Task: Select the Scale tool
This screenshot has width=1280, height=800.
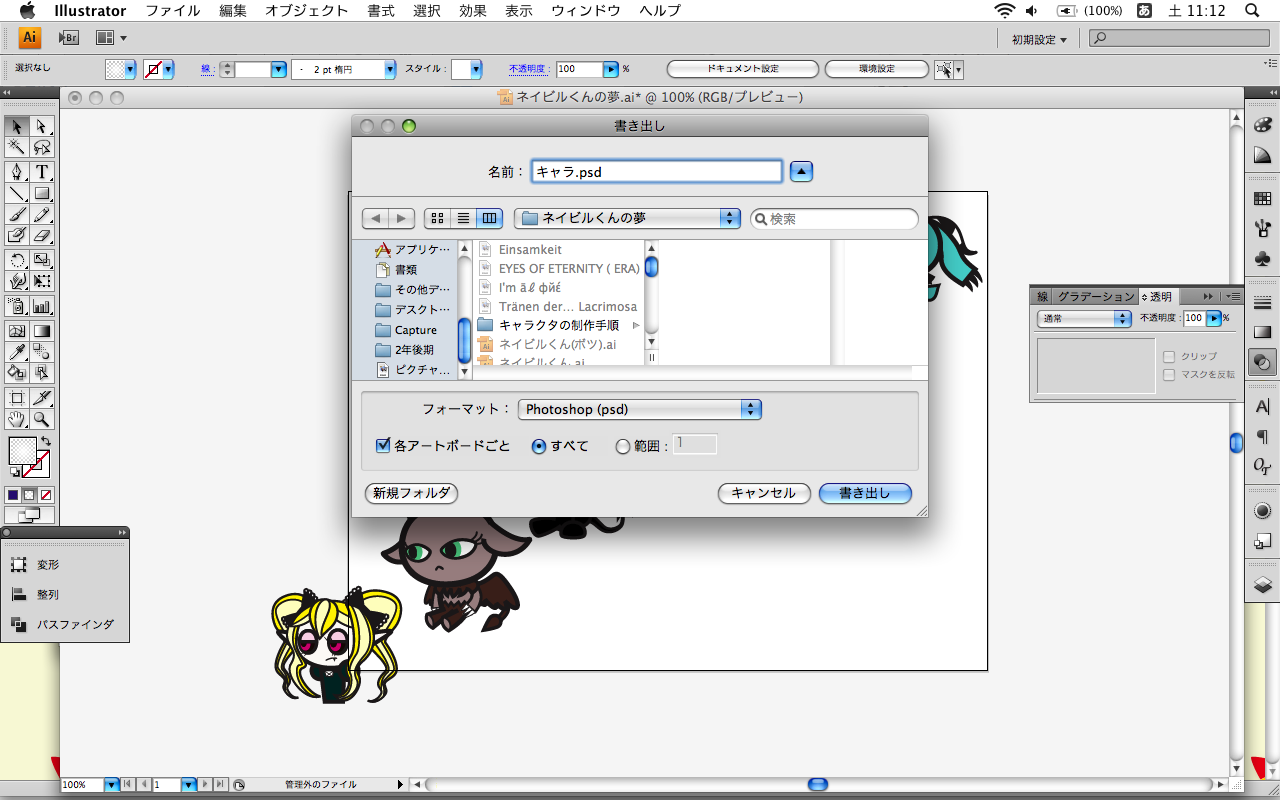Action: pyautogui.click(x=42, y=260)
